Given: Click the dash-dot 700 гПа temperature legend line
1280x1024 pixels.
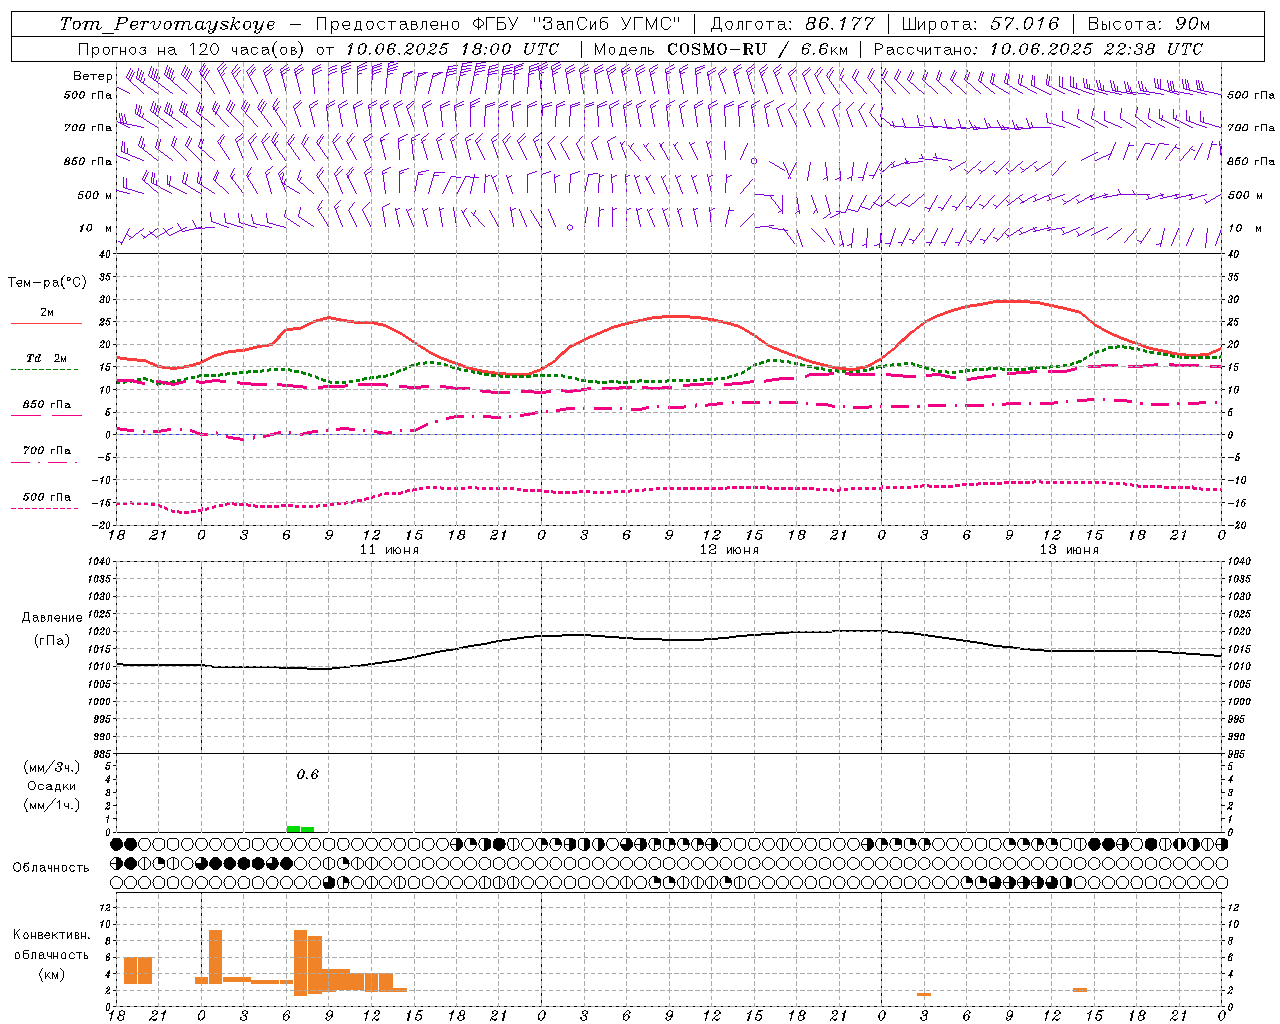Looking at the screenshot, I should pyautogui.click(x=45, y=462).
